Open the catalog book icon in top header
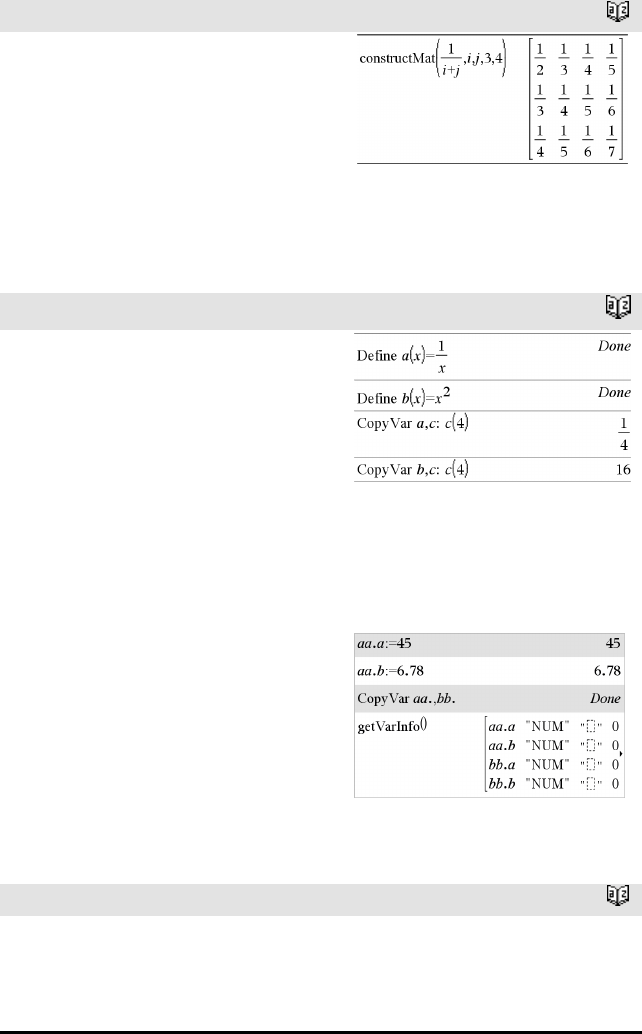This screenshot has height=1034, width=642. pyautogui.click(x=618, y=12)
